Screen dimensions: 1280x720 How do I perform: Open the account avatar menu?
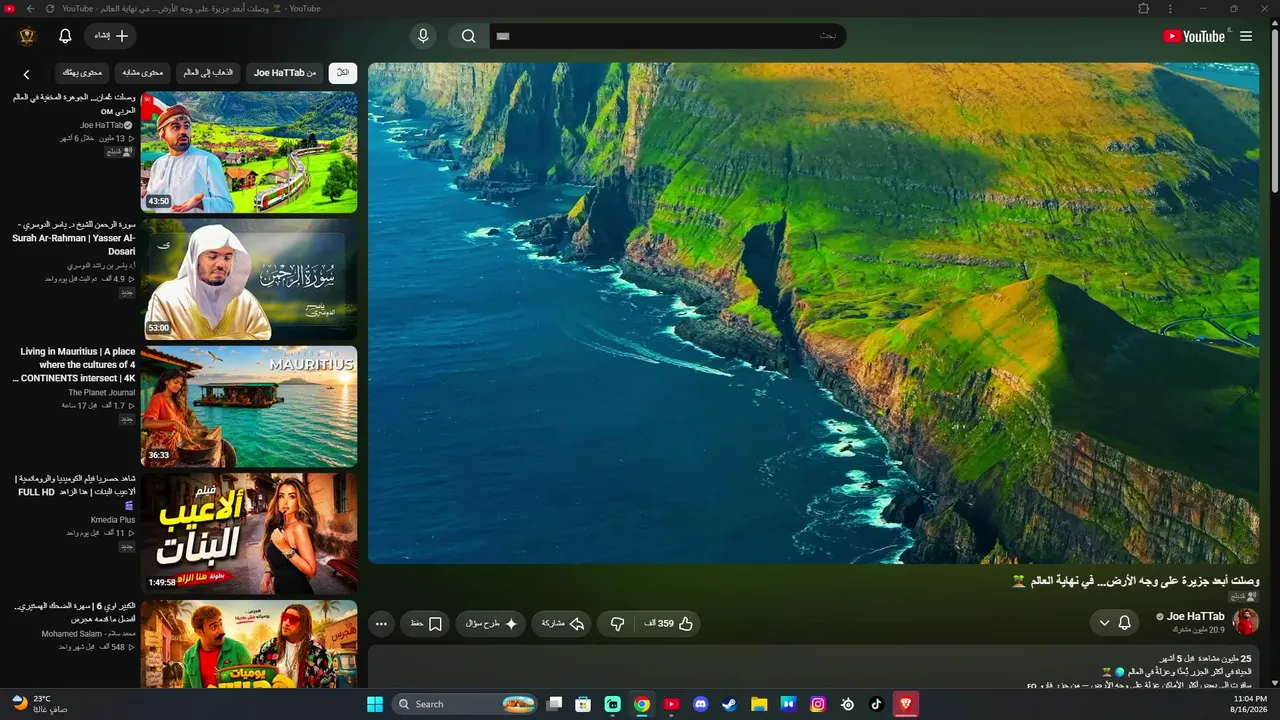27,36
